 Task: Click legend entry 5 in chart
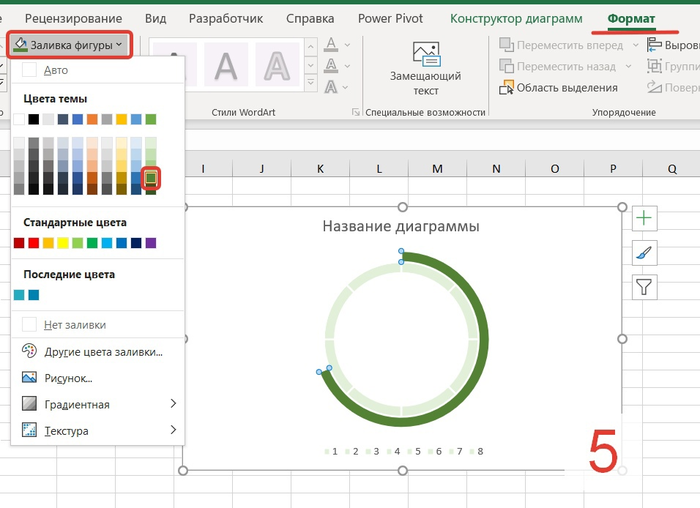414,451
